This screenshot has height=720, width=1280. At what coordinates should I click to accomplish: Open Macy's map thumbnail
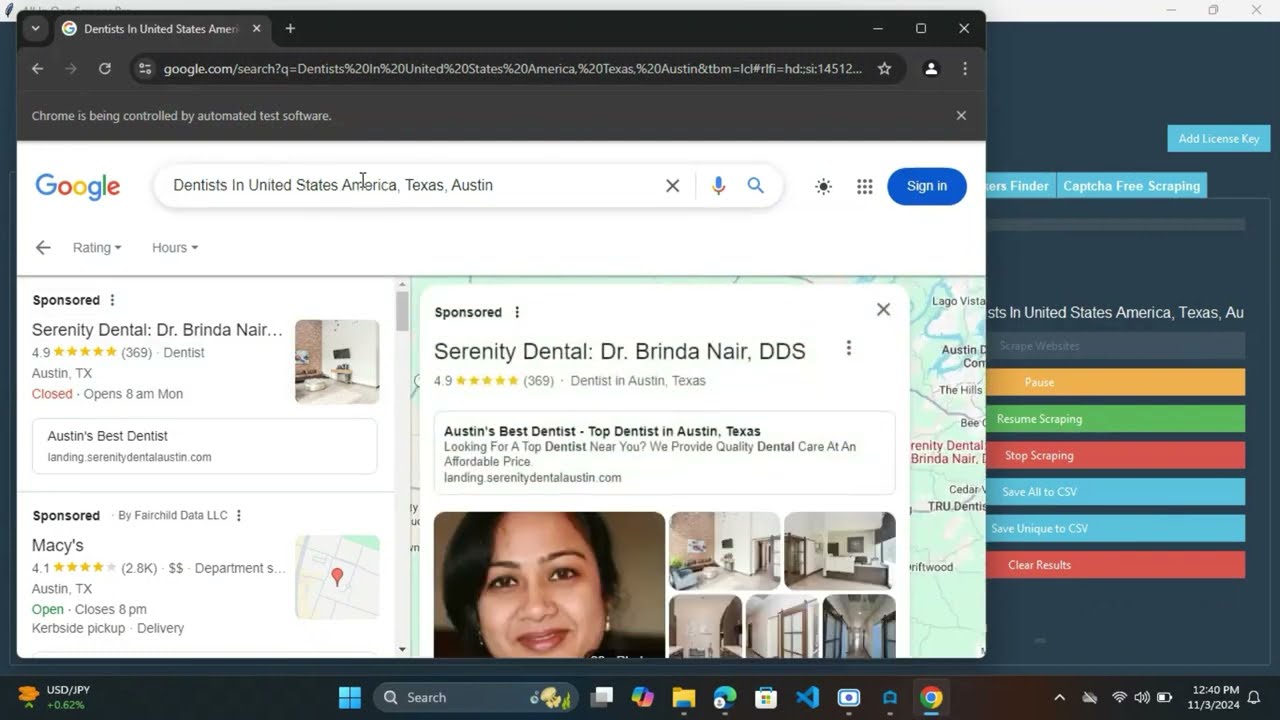(337, 577)
